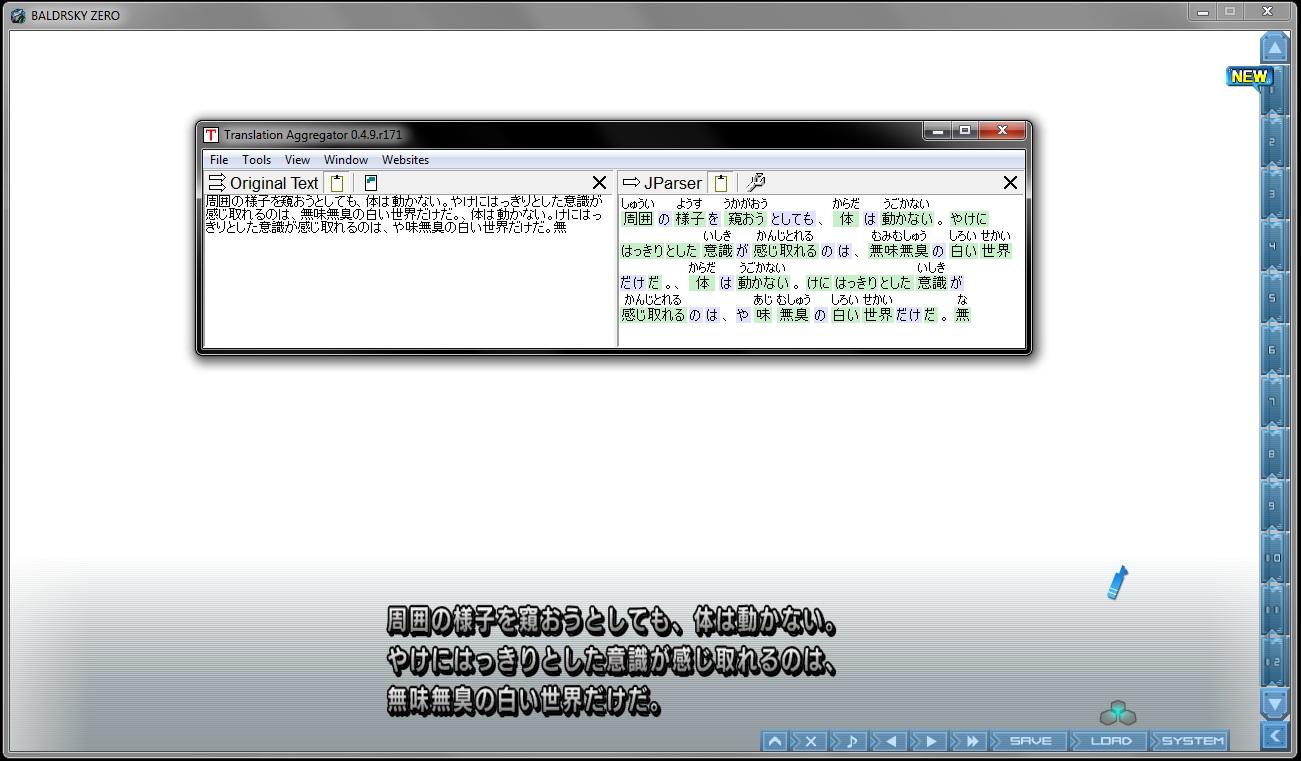Open the View menu
Screen dimensions: 1301x761
297,160
